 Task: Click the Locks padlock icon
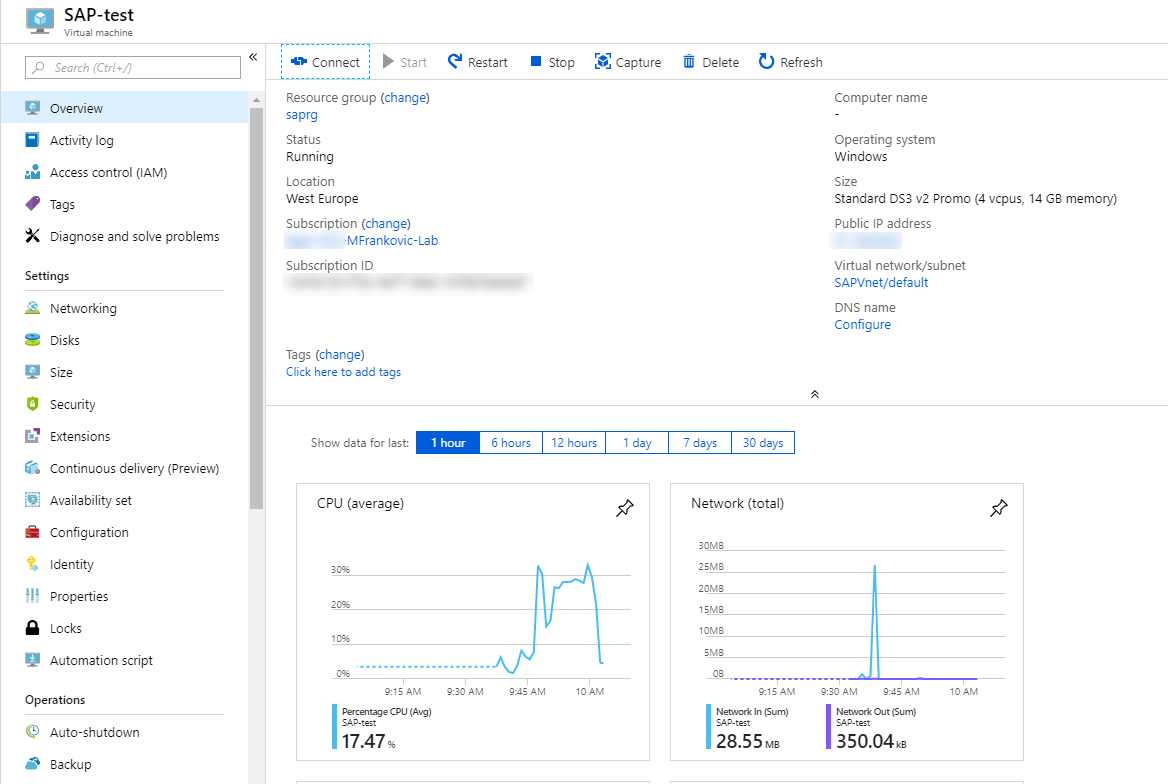pyautogui.click(x=32, y=627)
